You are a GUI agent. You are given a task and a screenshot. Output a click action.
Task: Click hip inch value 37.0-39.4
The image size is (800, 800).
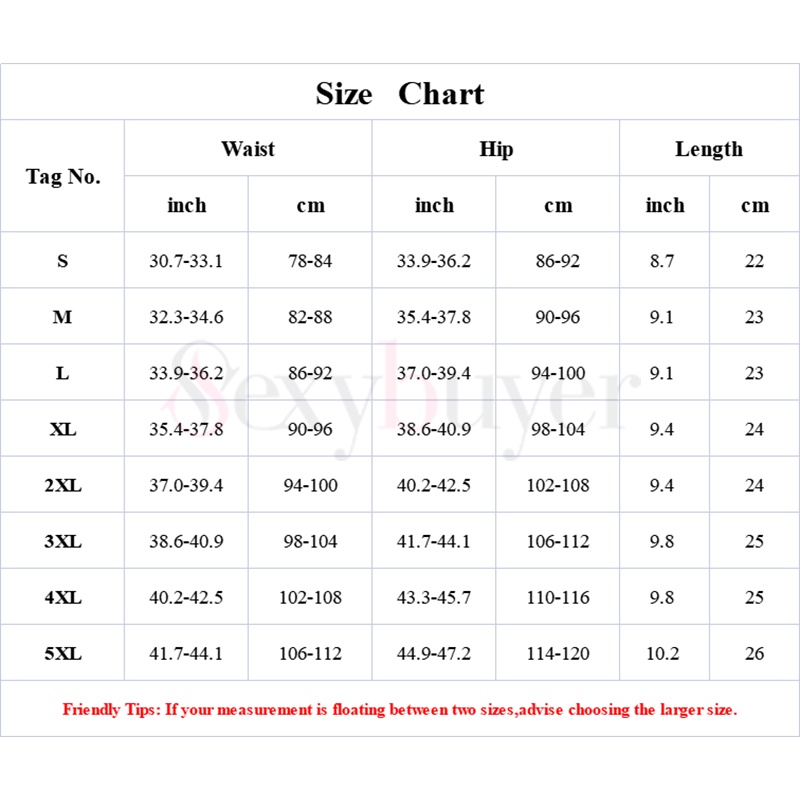pos(434,373)
